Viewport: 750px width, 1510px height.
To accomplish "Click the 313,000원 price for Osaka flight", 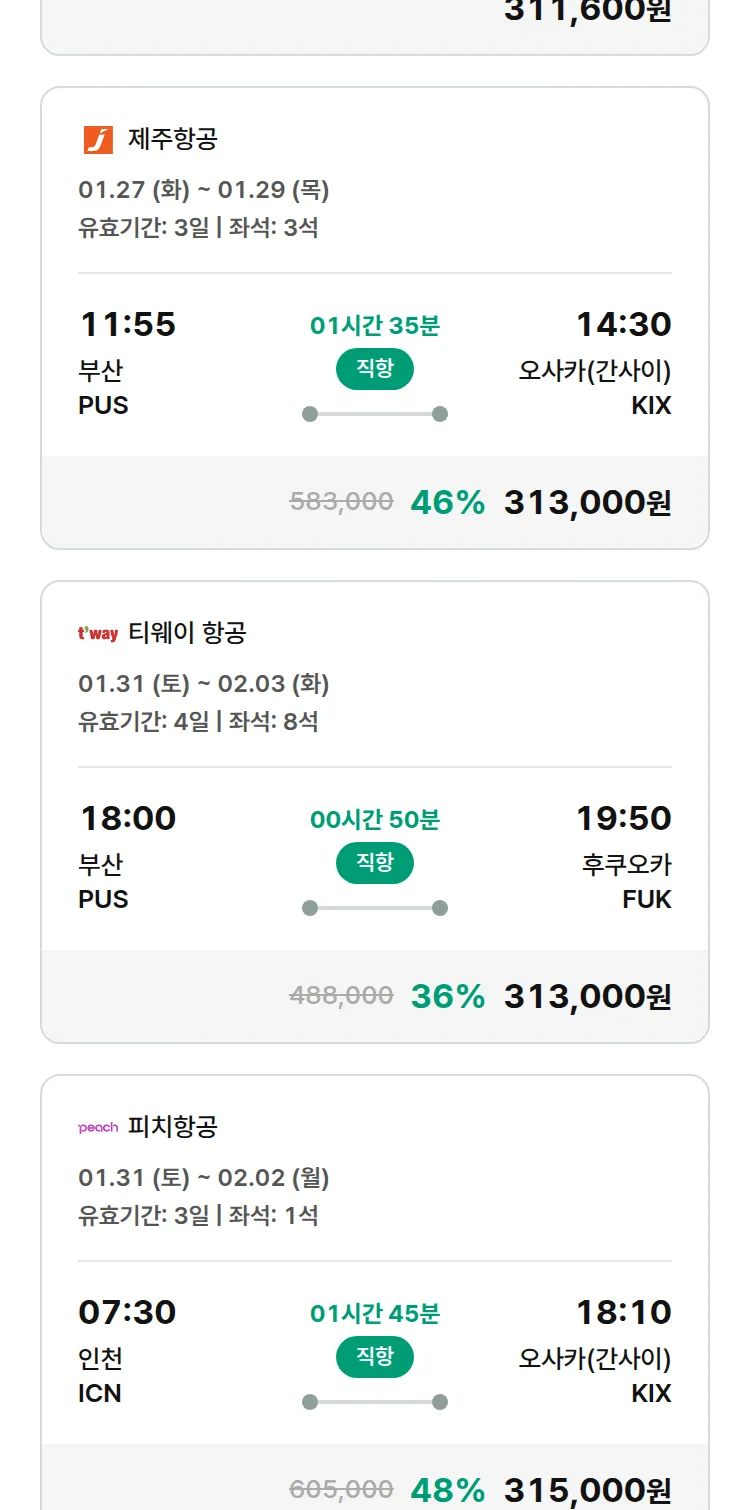I will tap(587, 502).
